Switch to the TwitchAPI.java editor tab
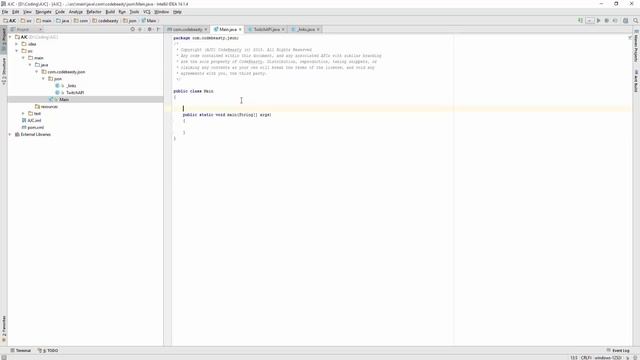Viewport: 640px width, 360px height. pos(267,29)
